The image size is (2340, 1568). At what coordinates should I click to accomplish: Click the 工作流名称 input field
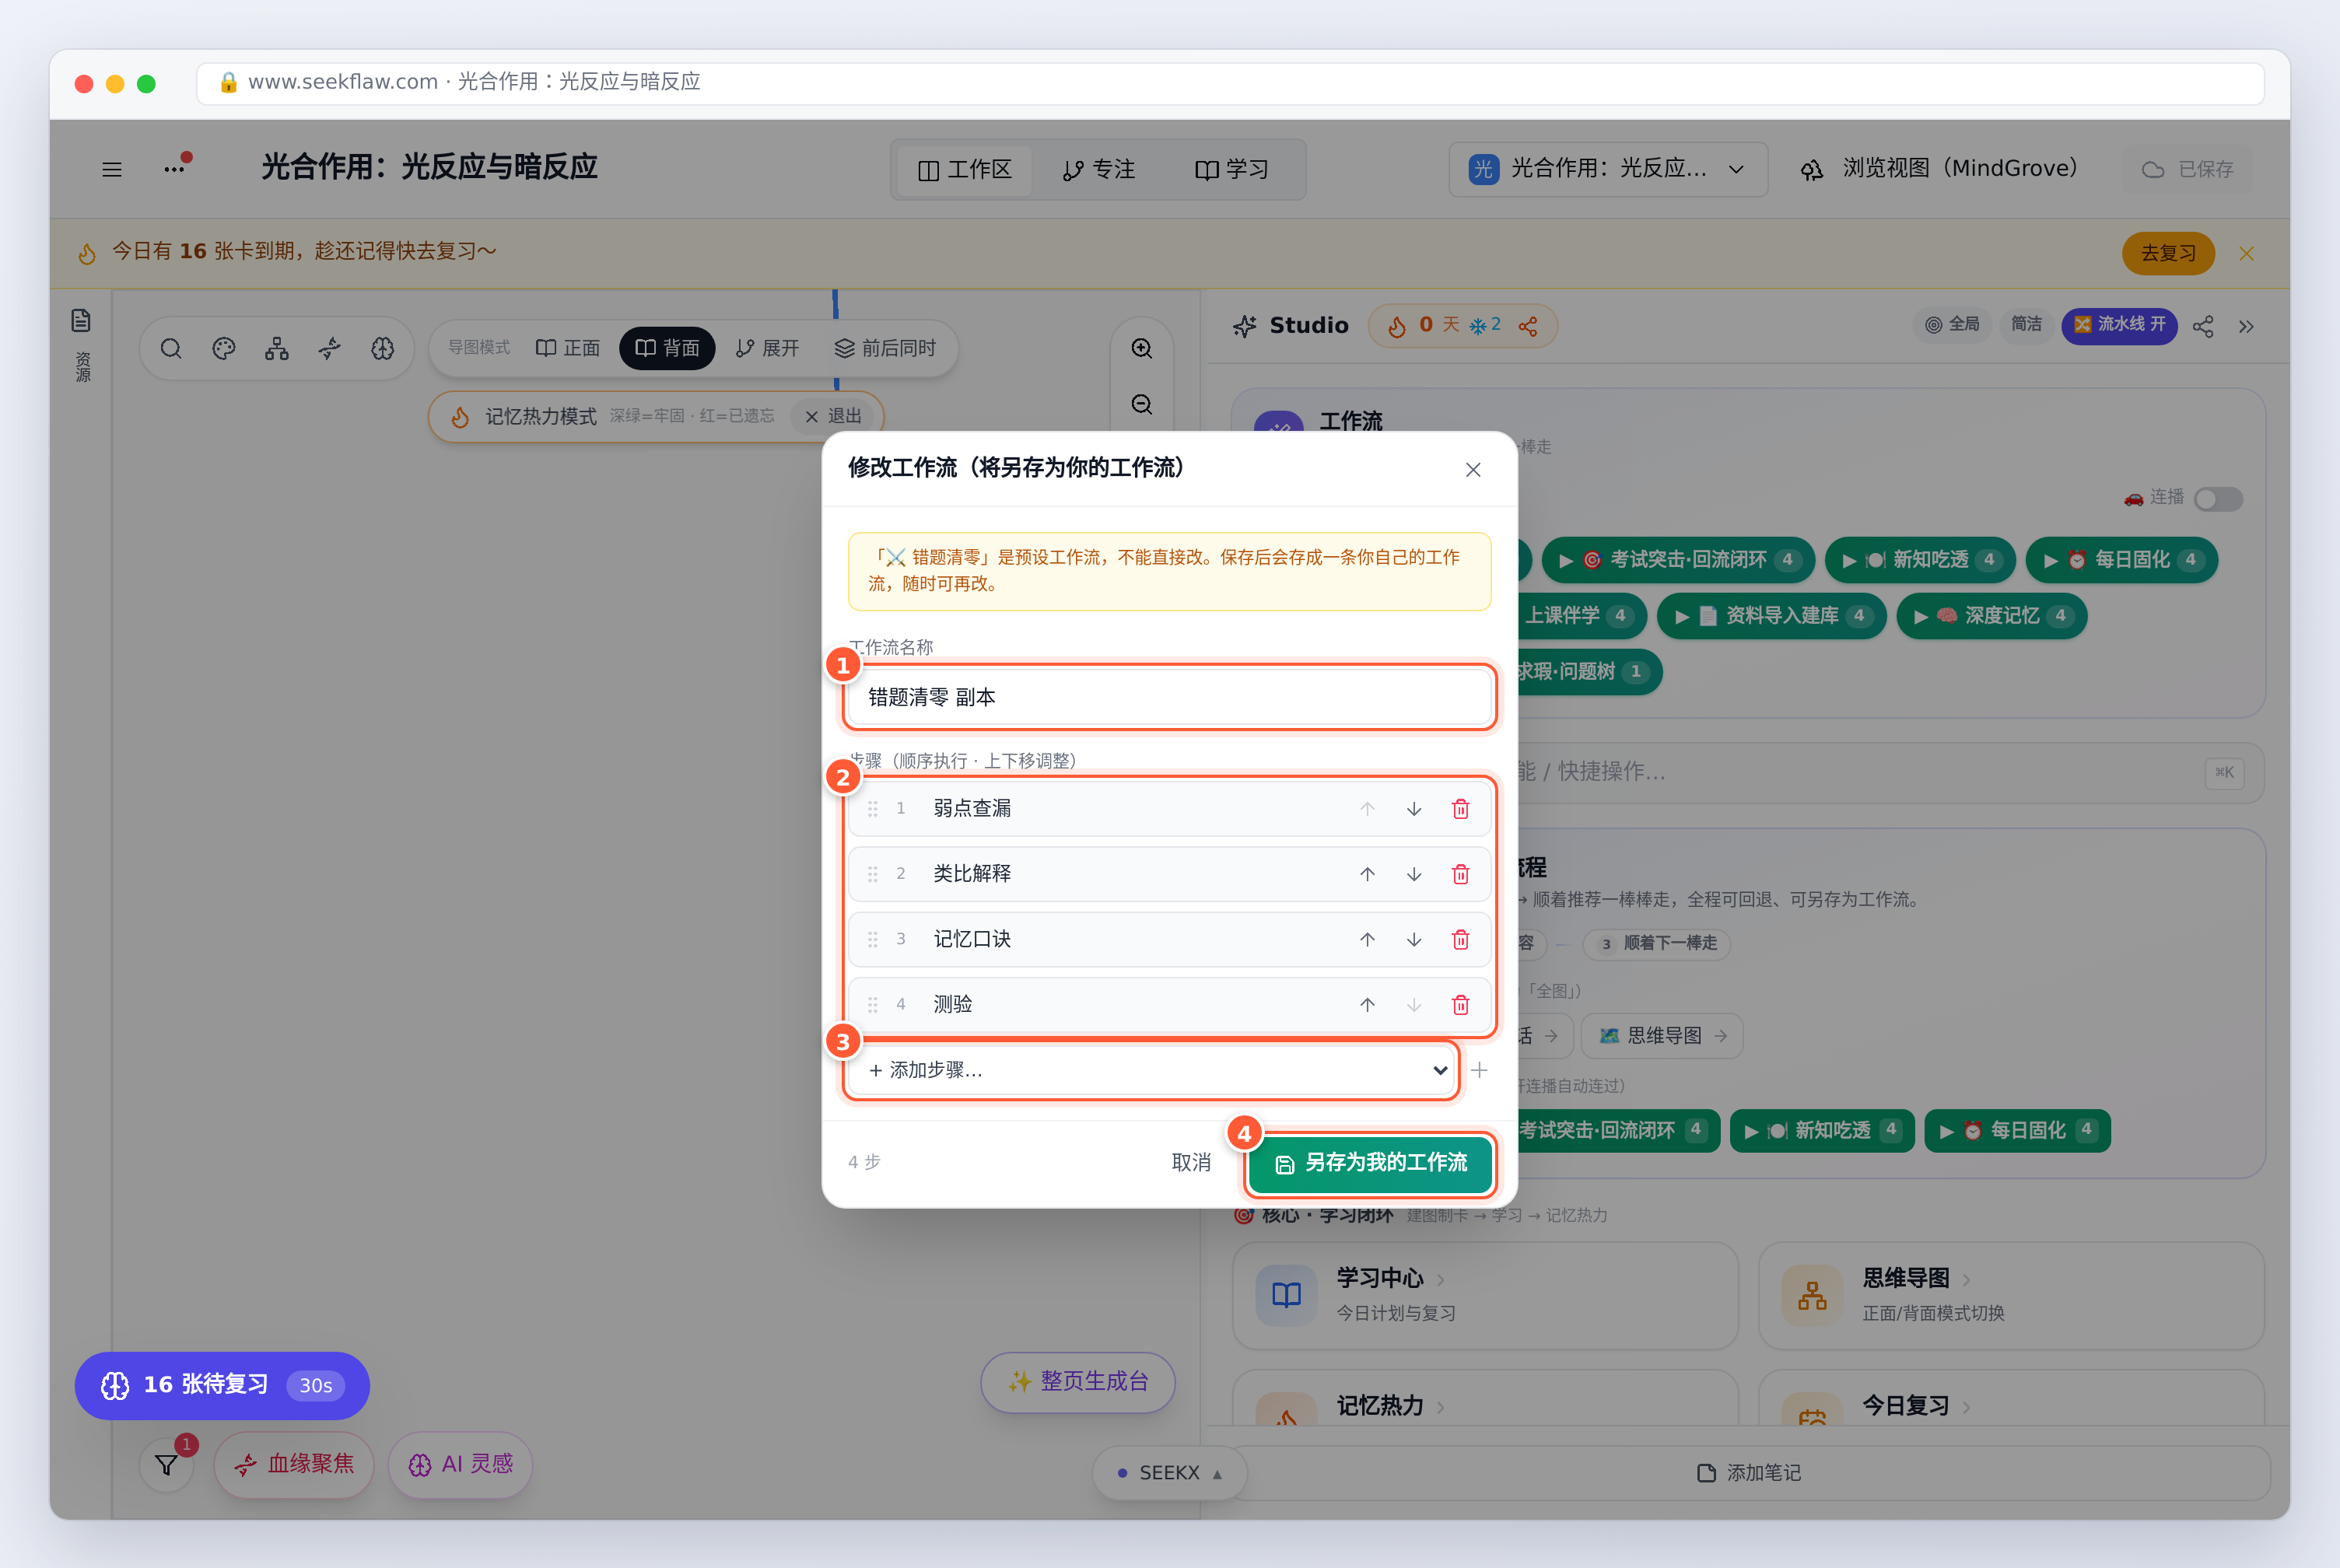[x=1169, y=697]
